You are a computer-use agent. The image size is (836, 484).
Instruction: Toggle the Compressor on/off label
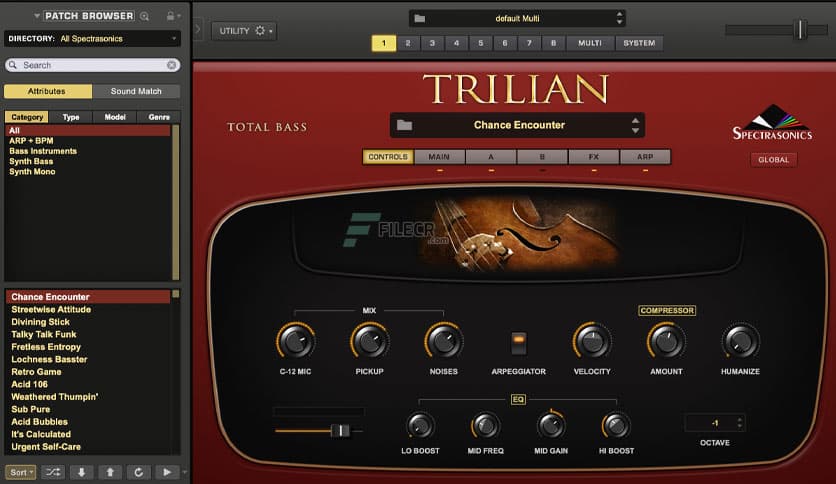point(667,310)
